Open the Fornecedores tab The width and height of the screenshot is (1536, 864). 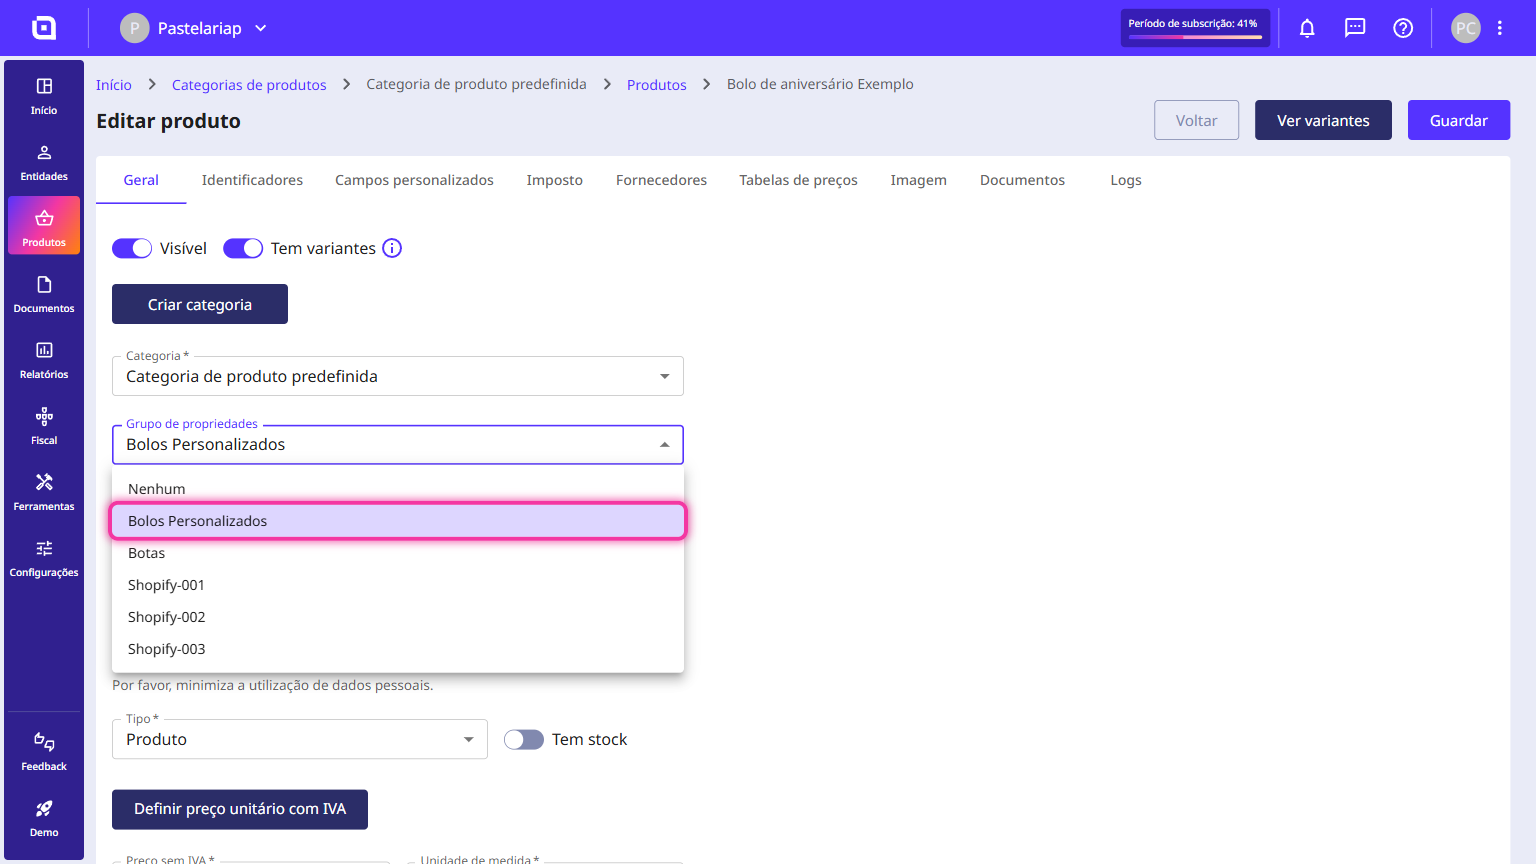(x=661, y=180)
